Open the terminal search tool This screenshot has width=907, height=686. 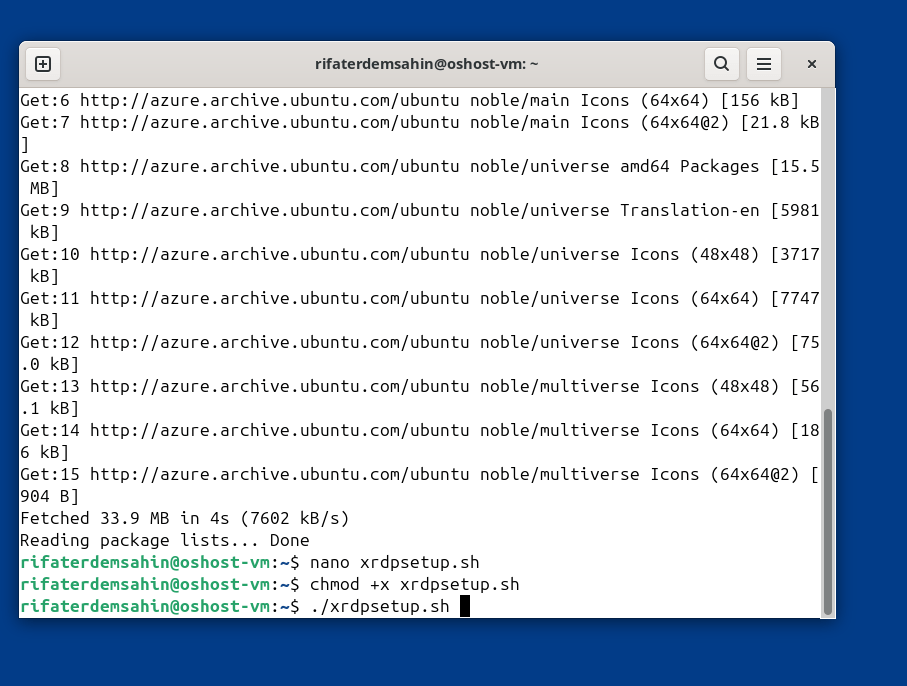(x=721, y=64)
